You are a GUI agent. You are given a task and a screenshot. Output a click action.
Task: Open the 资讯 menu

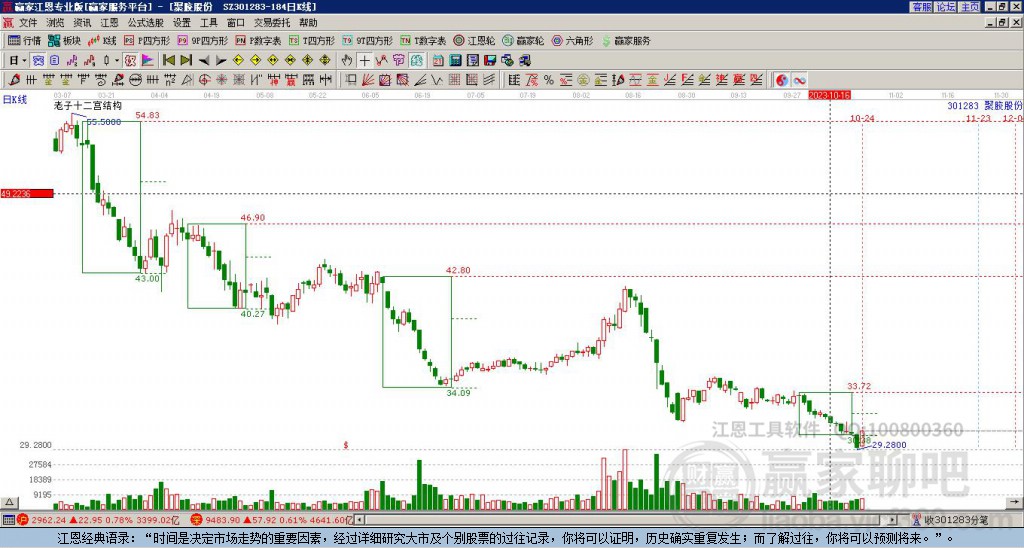82,23
